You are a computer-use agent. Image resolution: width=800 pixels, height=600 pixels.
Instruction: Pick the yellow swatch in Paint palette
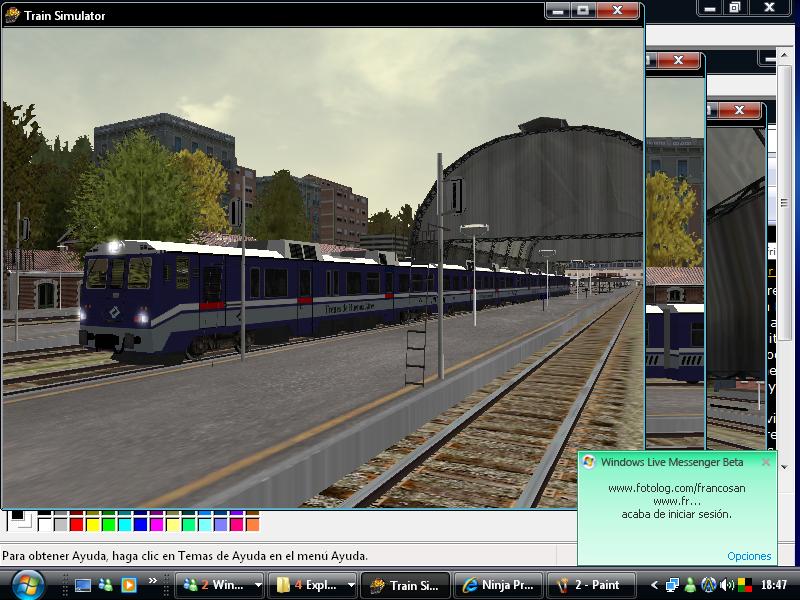pos(93,524)
